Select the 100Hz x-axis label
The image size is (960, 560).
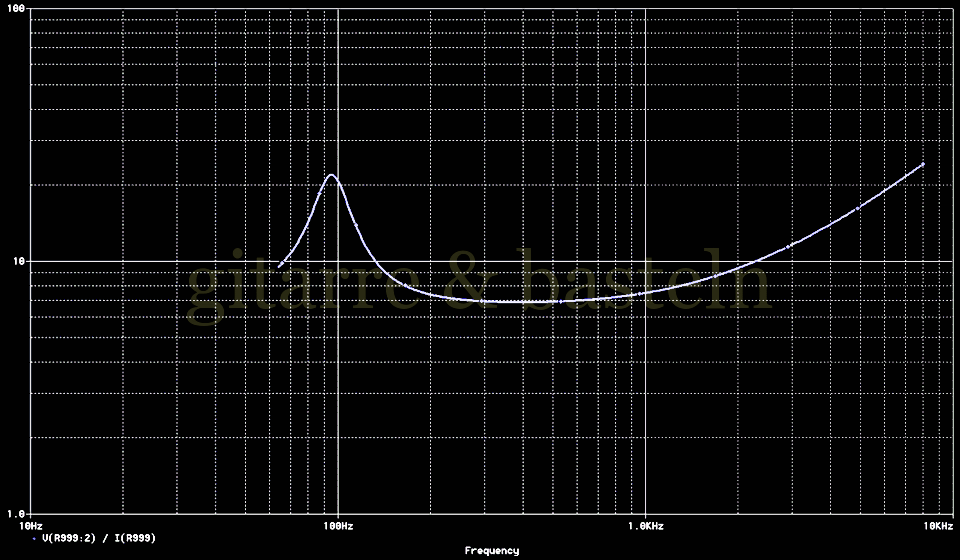click(x=338, y=524)
